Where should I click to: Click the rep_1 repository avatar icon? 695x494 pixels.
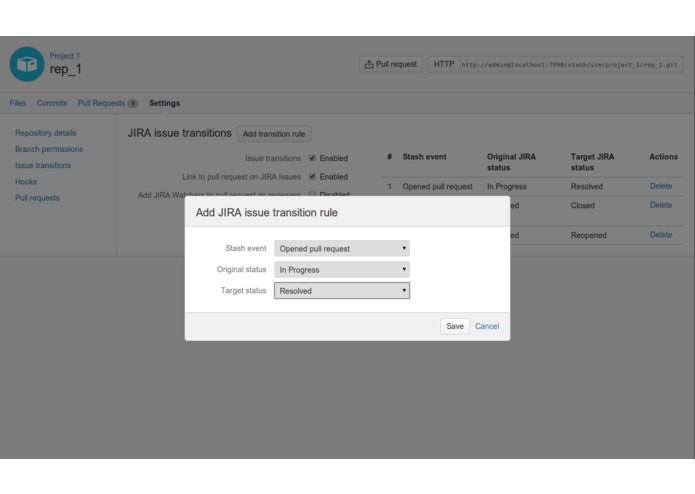click(x=27, y=64)
